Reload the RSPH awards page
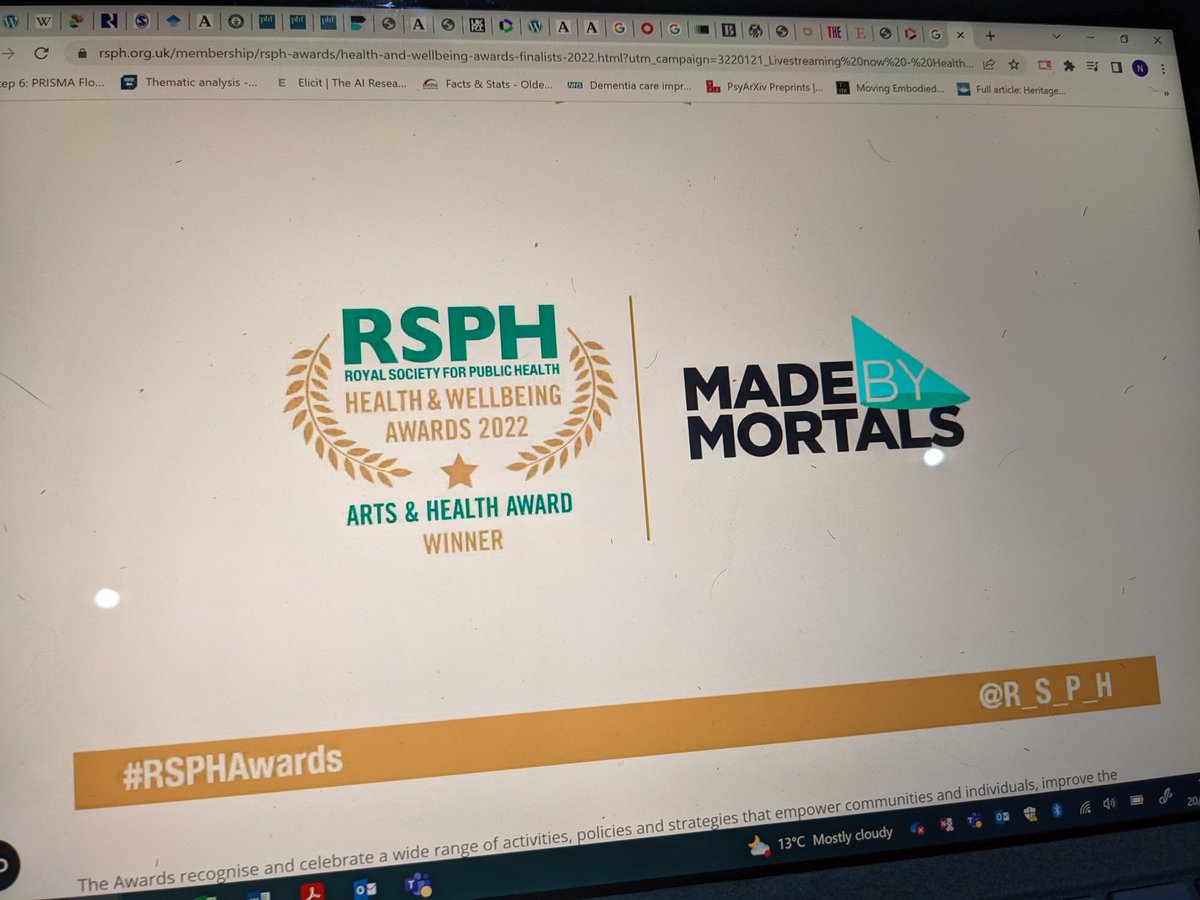The image size is (1200, 900). [41, 52]
